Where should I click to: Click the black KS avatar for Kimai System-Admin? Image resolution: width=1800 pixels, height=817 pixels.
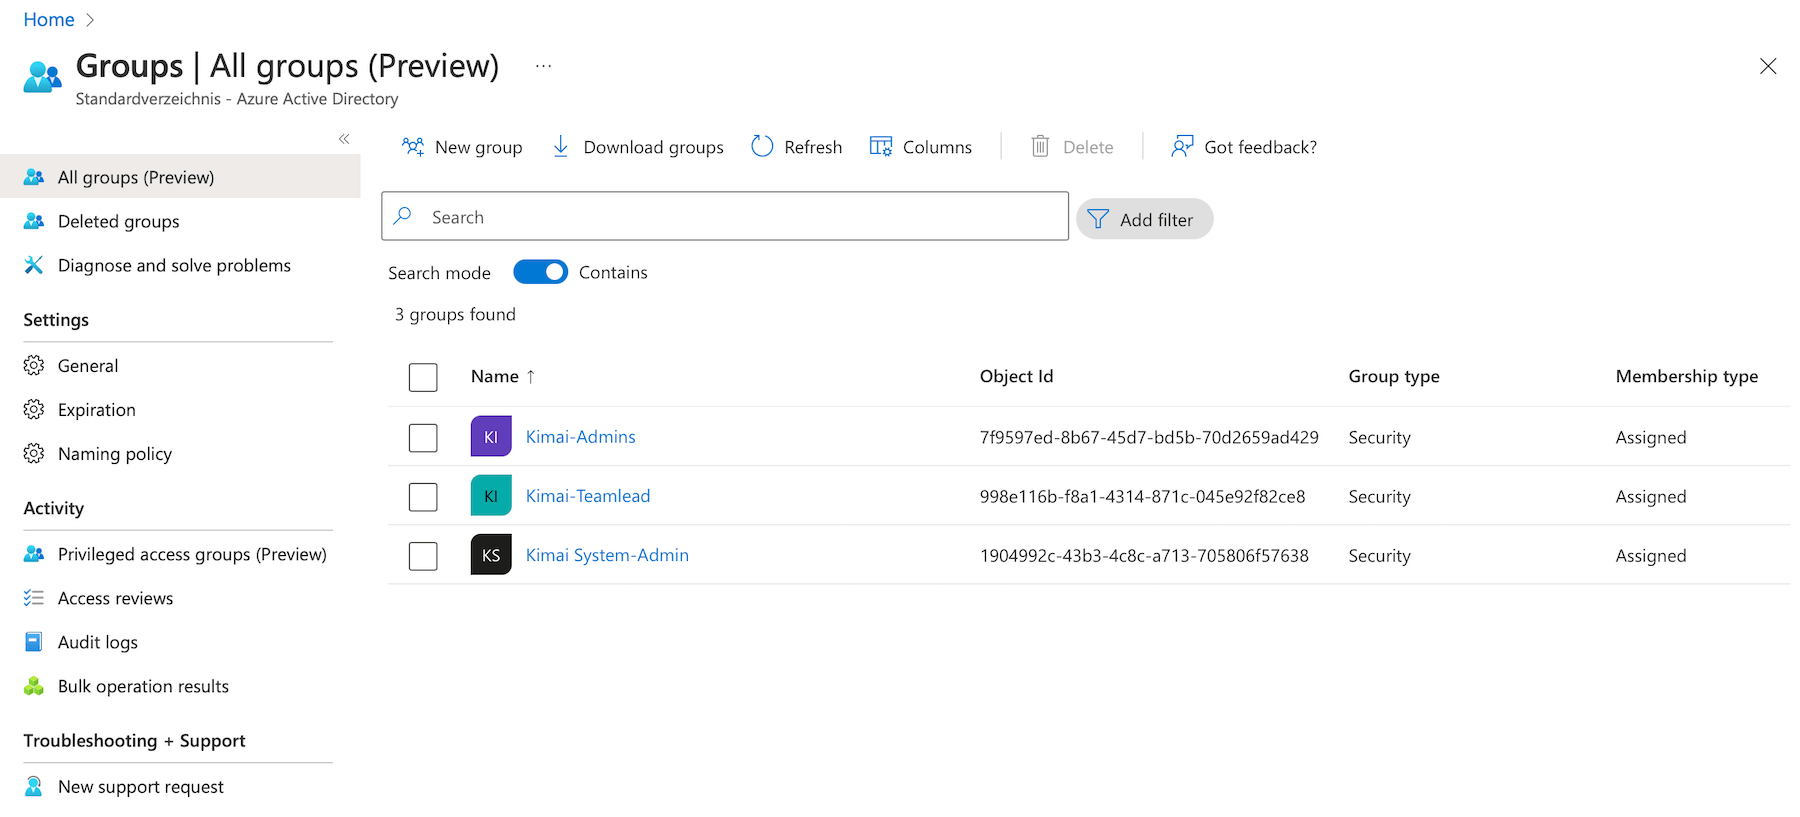(491, 554)
